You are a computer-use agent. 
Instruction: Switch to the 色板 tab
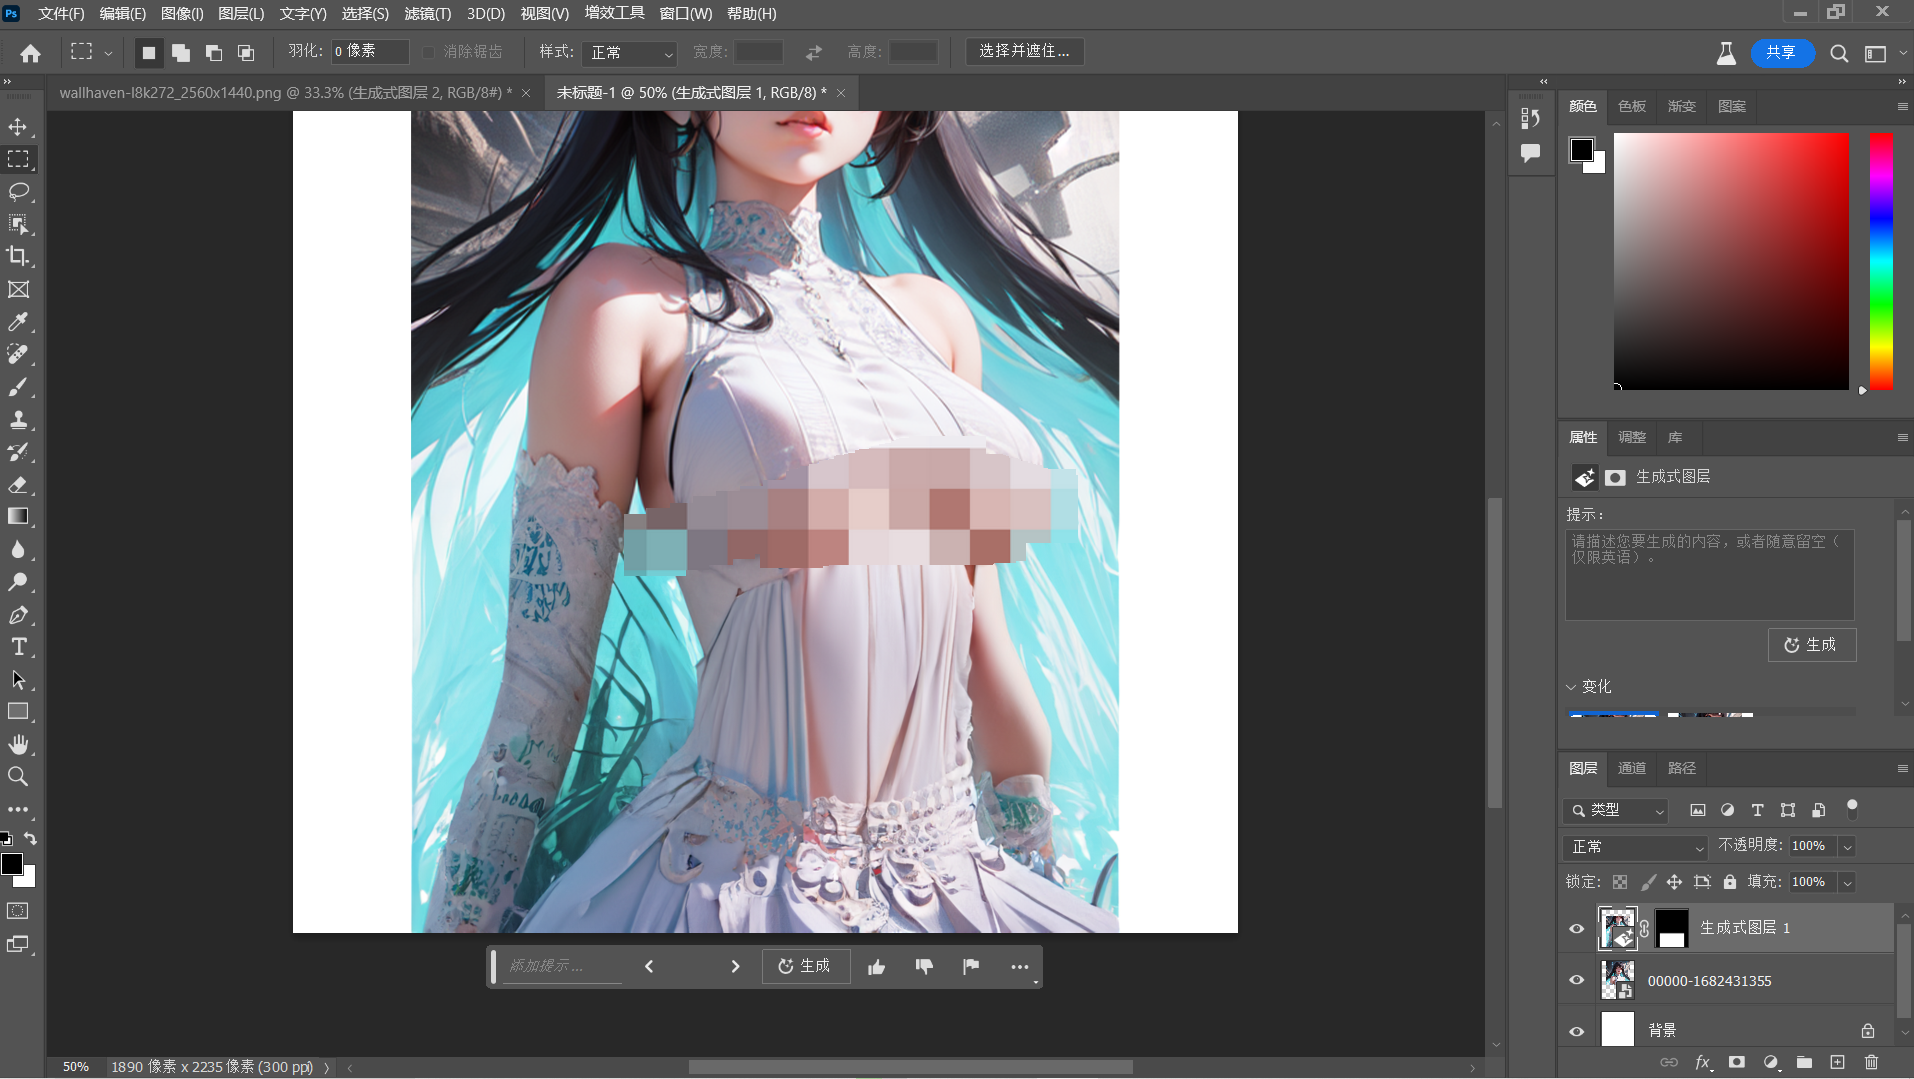1632,106
